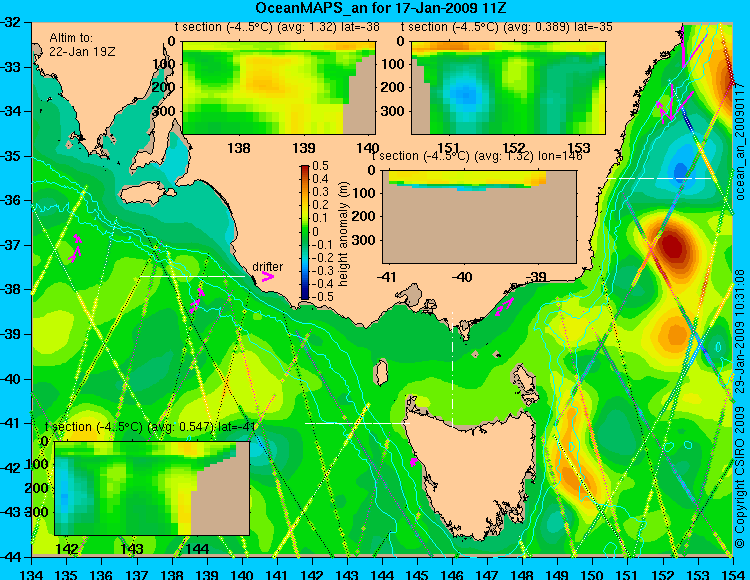
Task: Click the lat=-41 section title
Action: tap(151, 427)
